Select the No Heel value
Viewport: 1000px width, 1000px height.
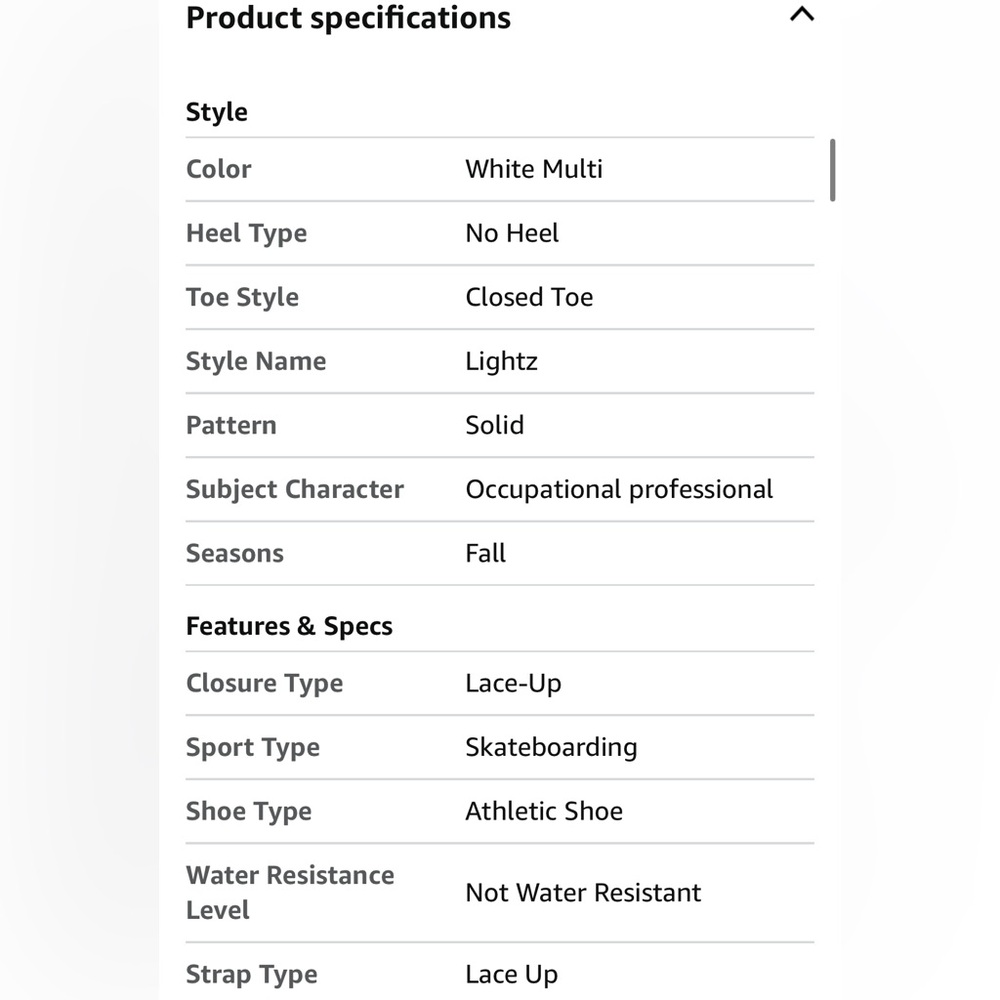[x=512, y=233]
